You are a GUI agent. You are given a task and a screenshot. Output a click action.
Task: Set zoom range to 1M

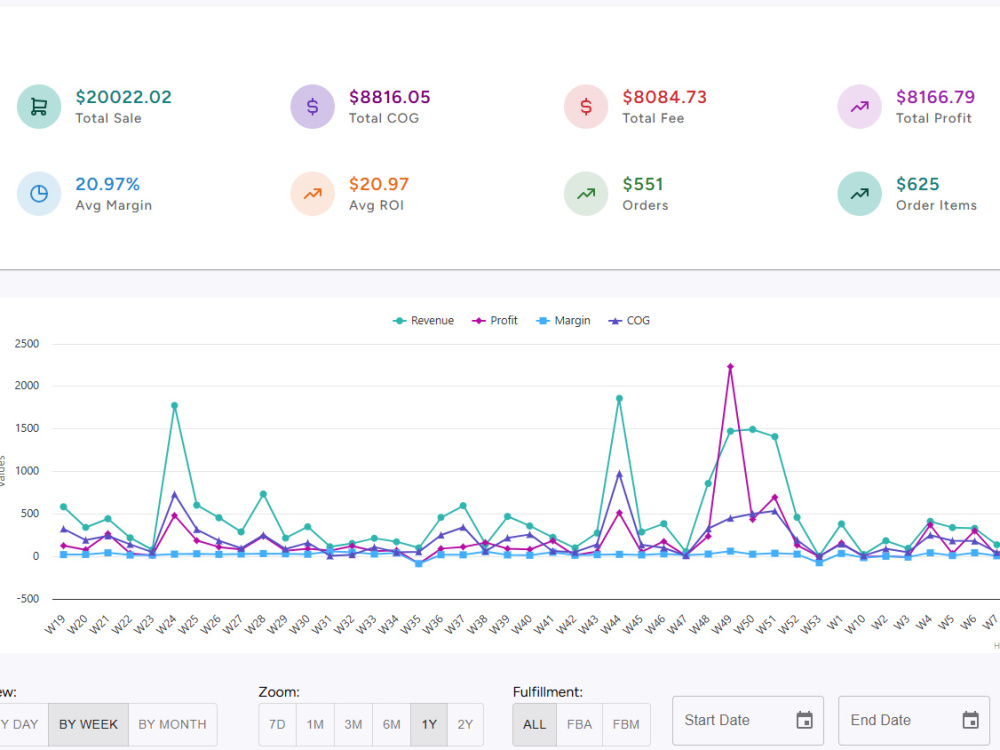click(315, 724)
